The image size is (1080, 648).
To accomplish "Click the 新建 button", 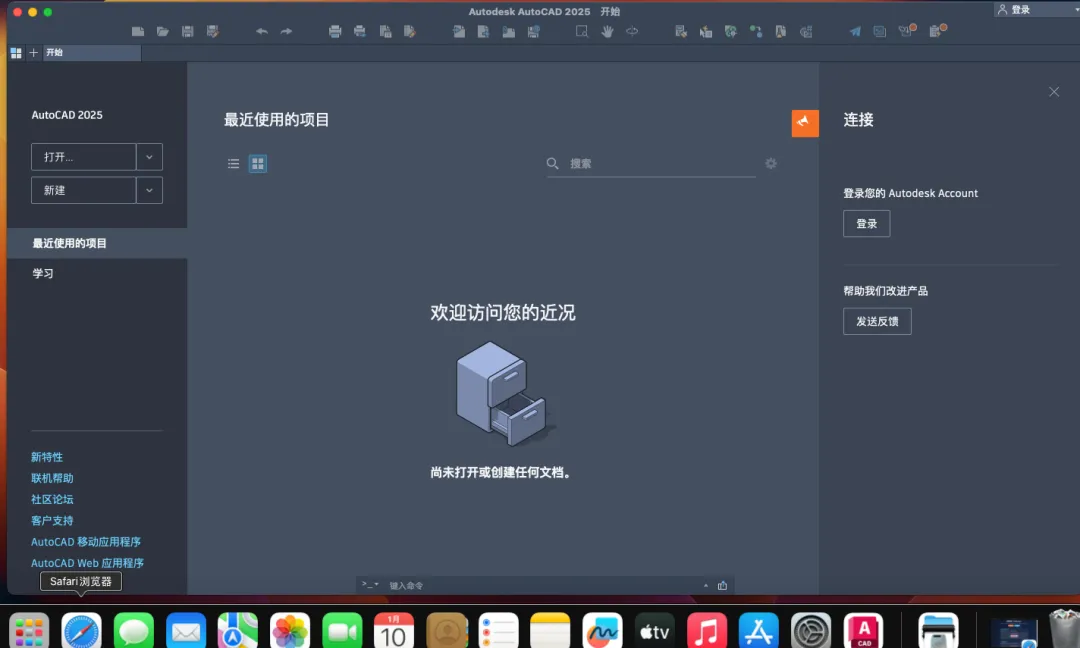I will pyautogui.click(x=83, y=190).
